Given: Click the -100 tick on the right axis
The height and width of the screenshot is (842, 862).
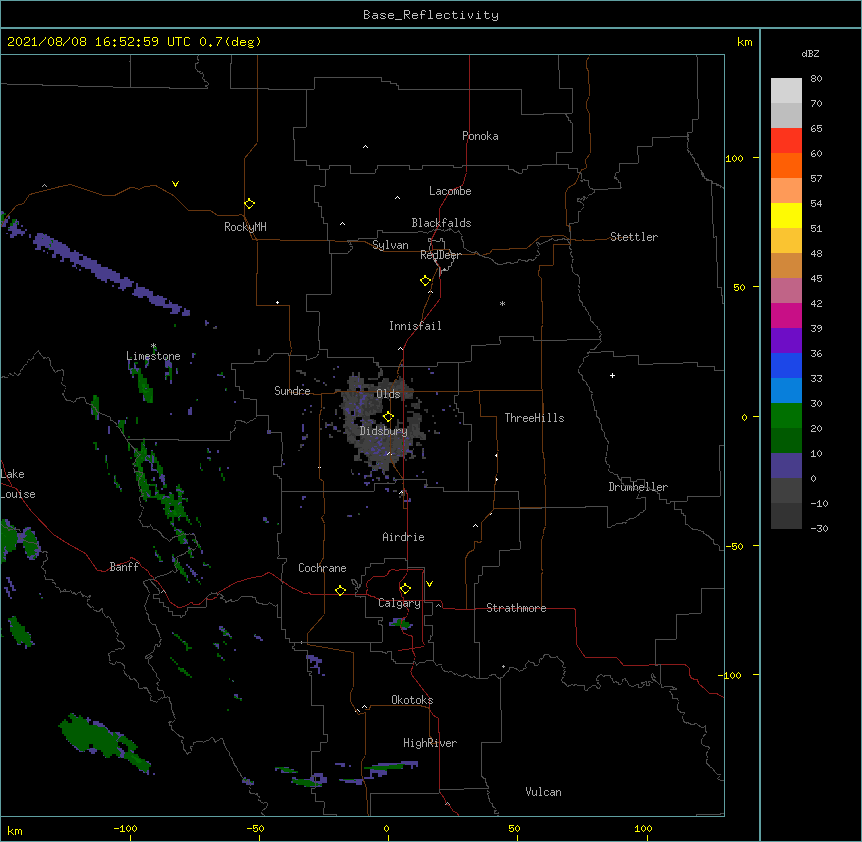Looking at the screenshot, I should click(731, 675).
